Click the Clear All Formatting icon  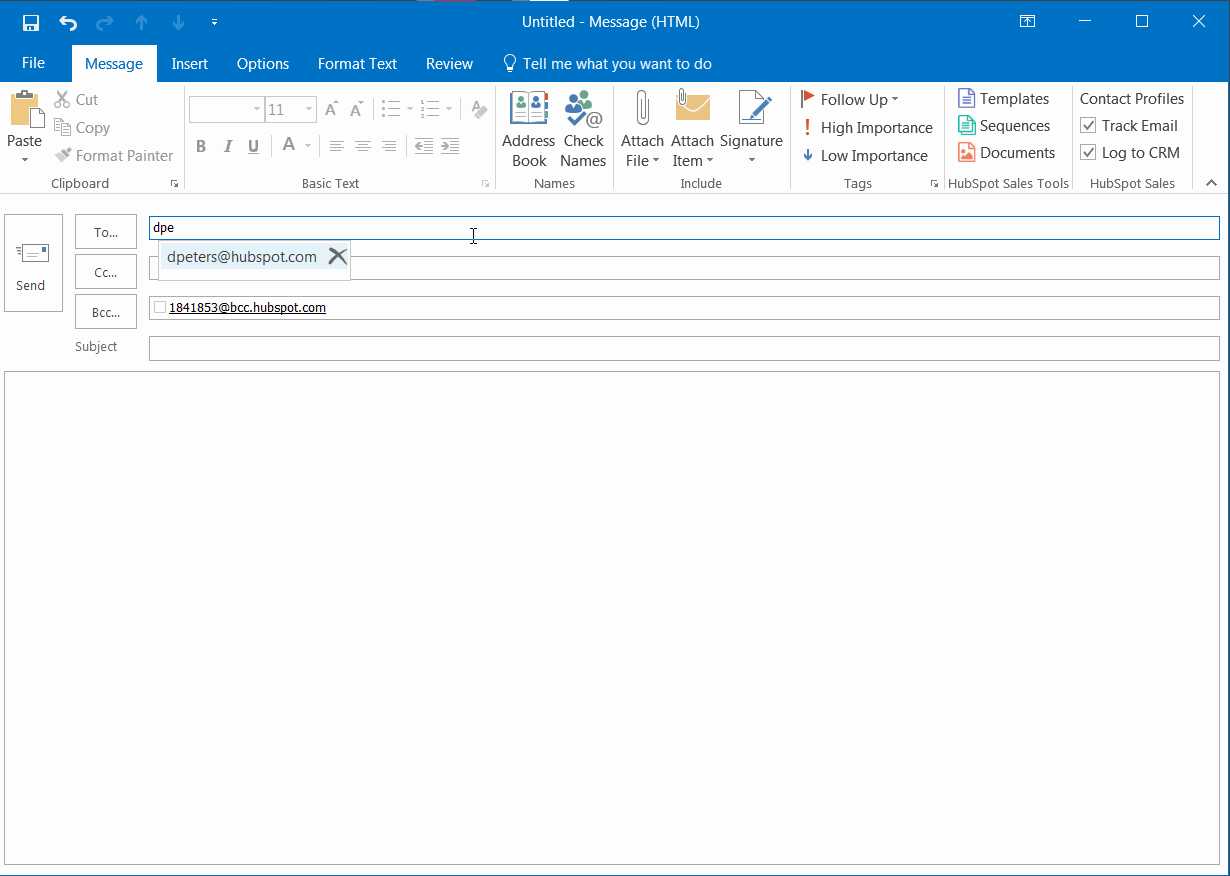click(x=479, y=109)
